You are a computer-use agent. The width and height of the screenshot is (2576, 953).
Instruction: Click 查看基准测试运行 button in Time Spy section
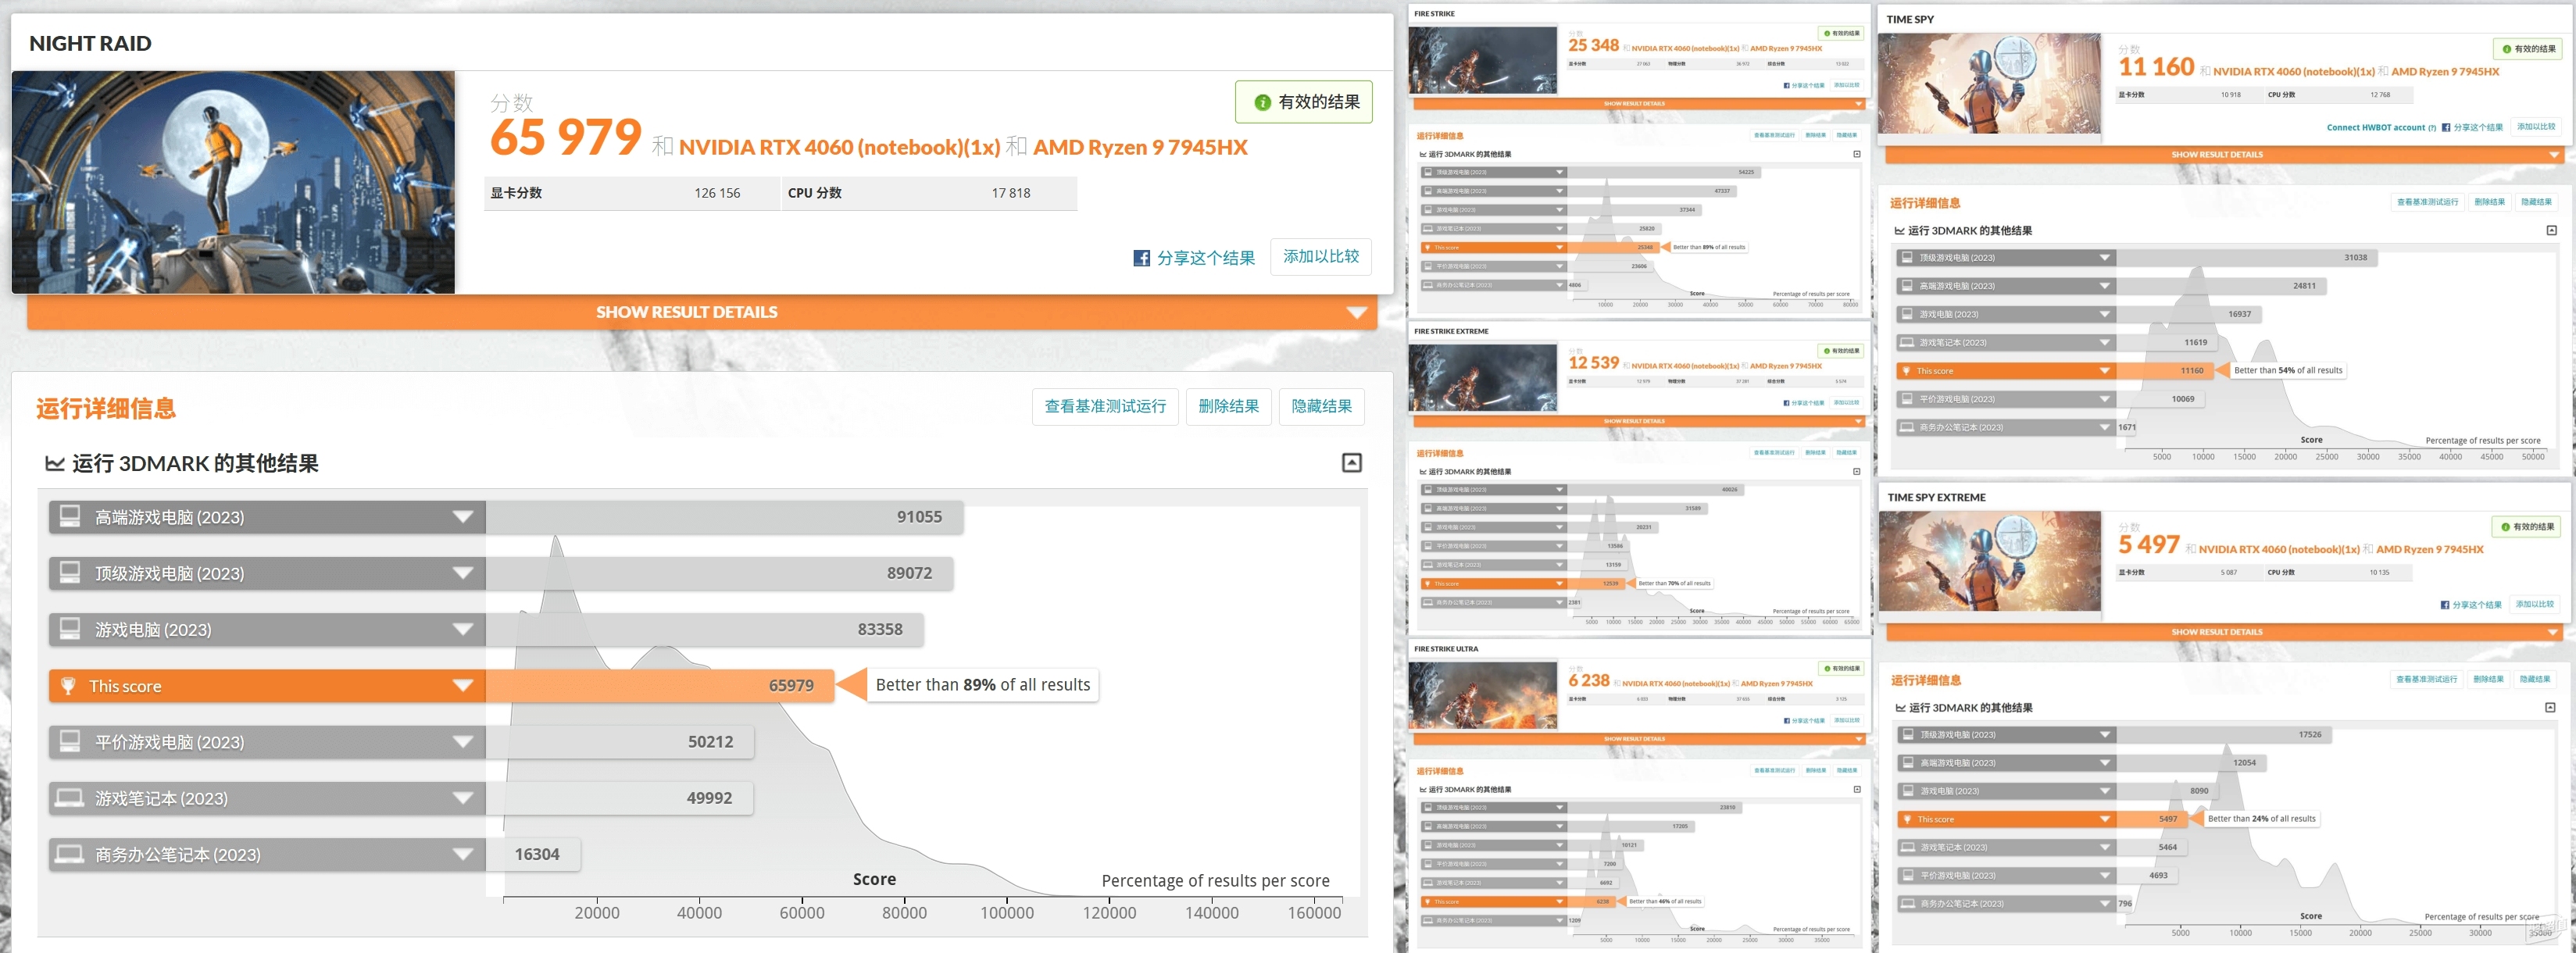2427,202
